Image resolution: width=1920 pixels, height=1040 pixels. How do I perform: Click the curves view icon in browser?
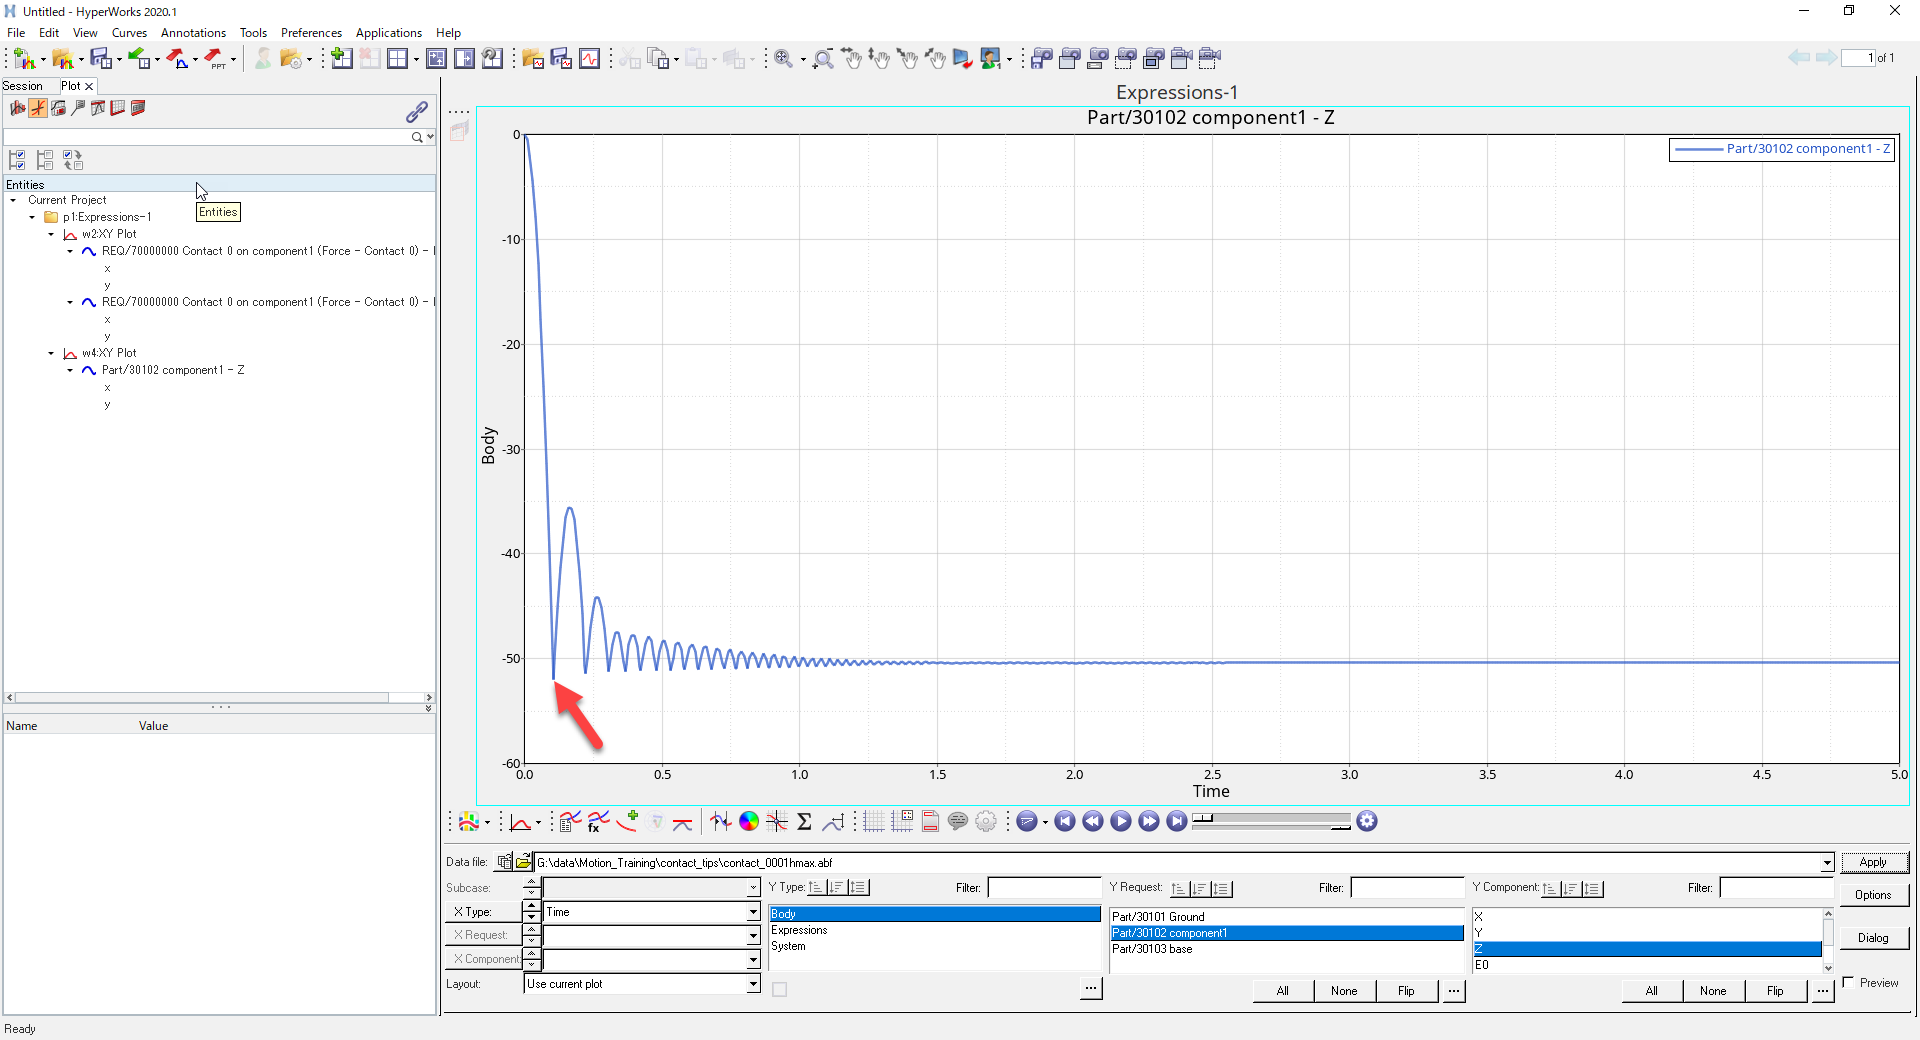tap(38, 108)
